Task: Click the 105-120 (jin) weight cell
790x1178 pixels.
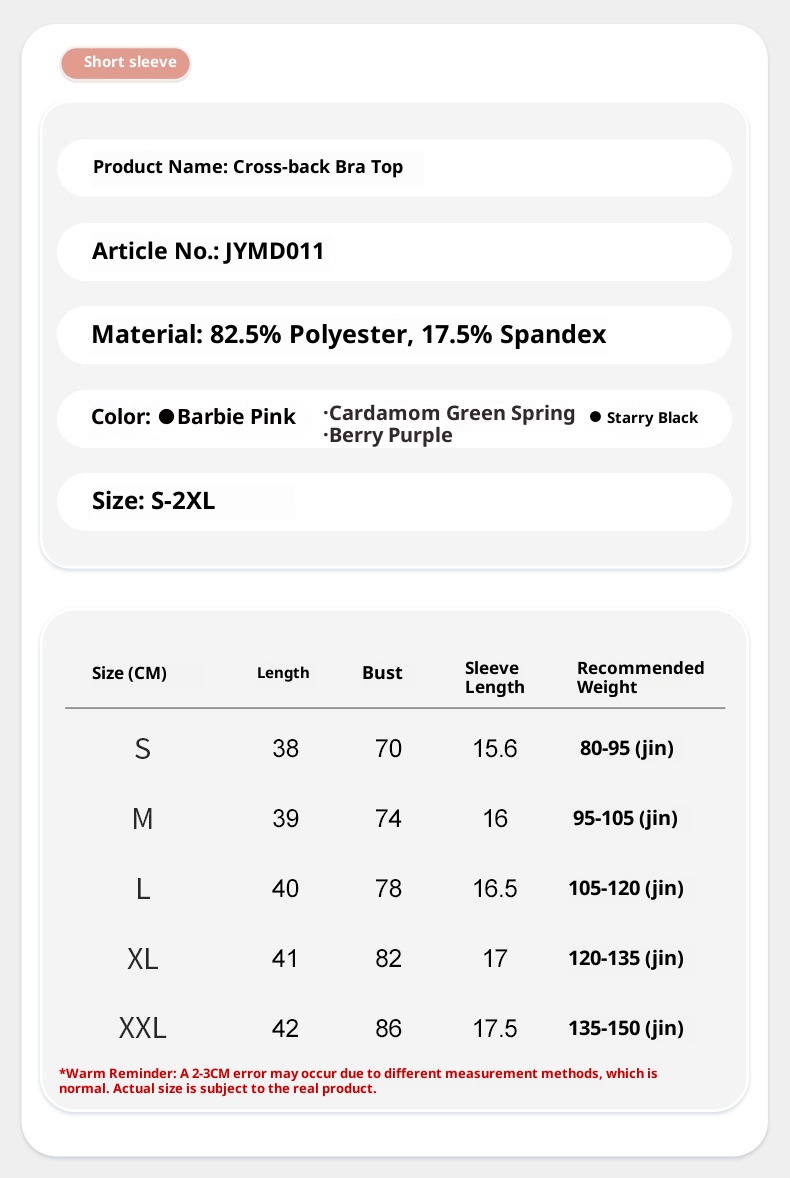Action: pos(625,888)
